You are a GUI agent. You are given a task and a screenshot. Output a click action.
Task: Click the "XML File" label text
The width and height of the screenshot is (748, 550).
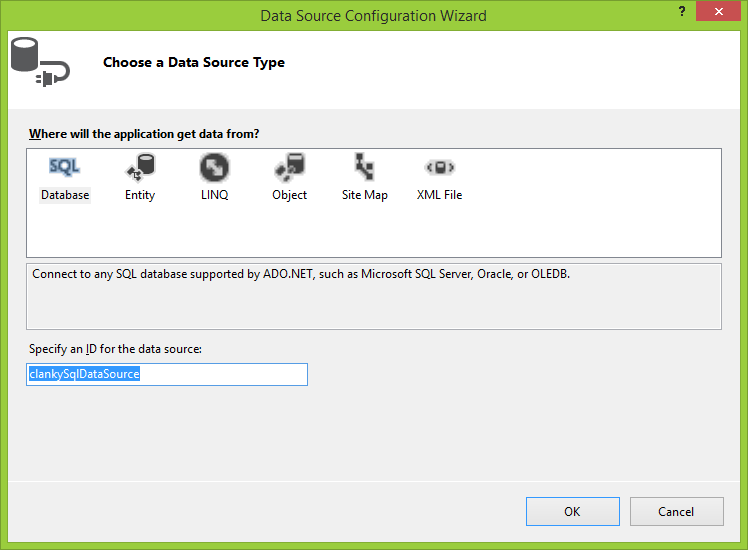pyautogui.click(x=439, y=195)
